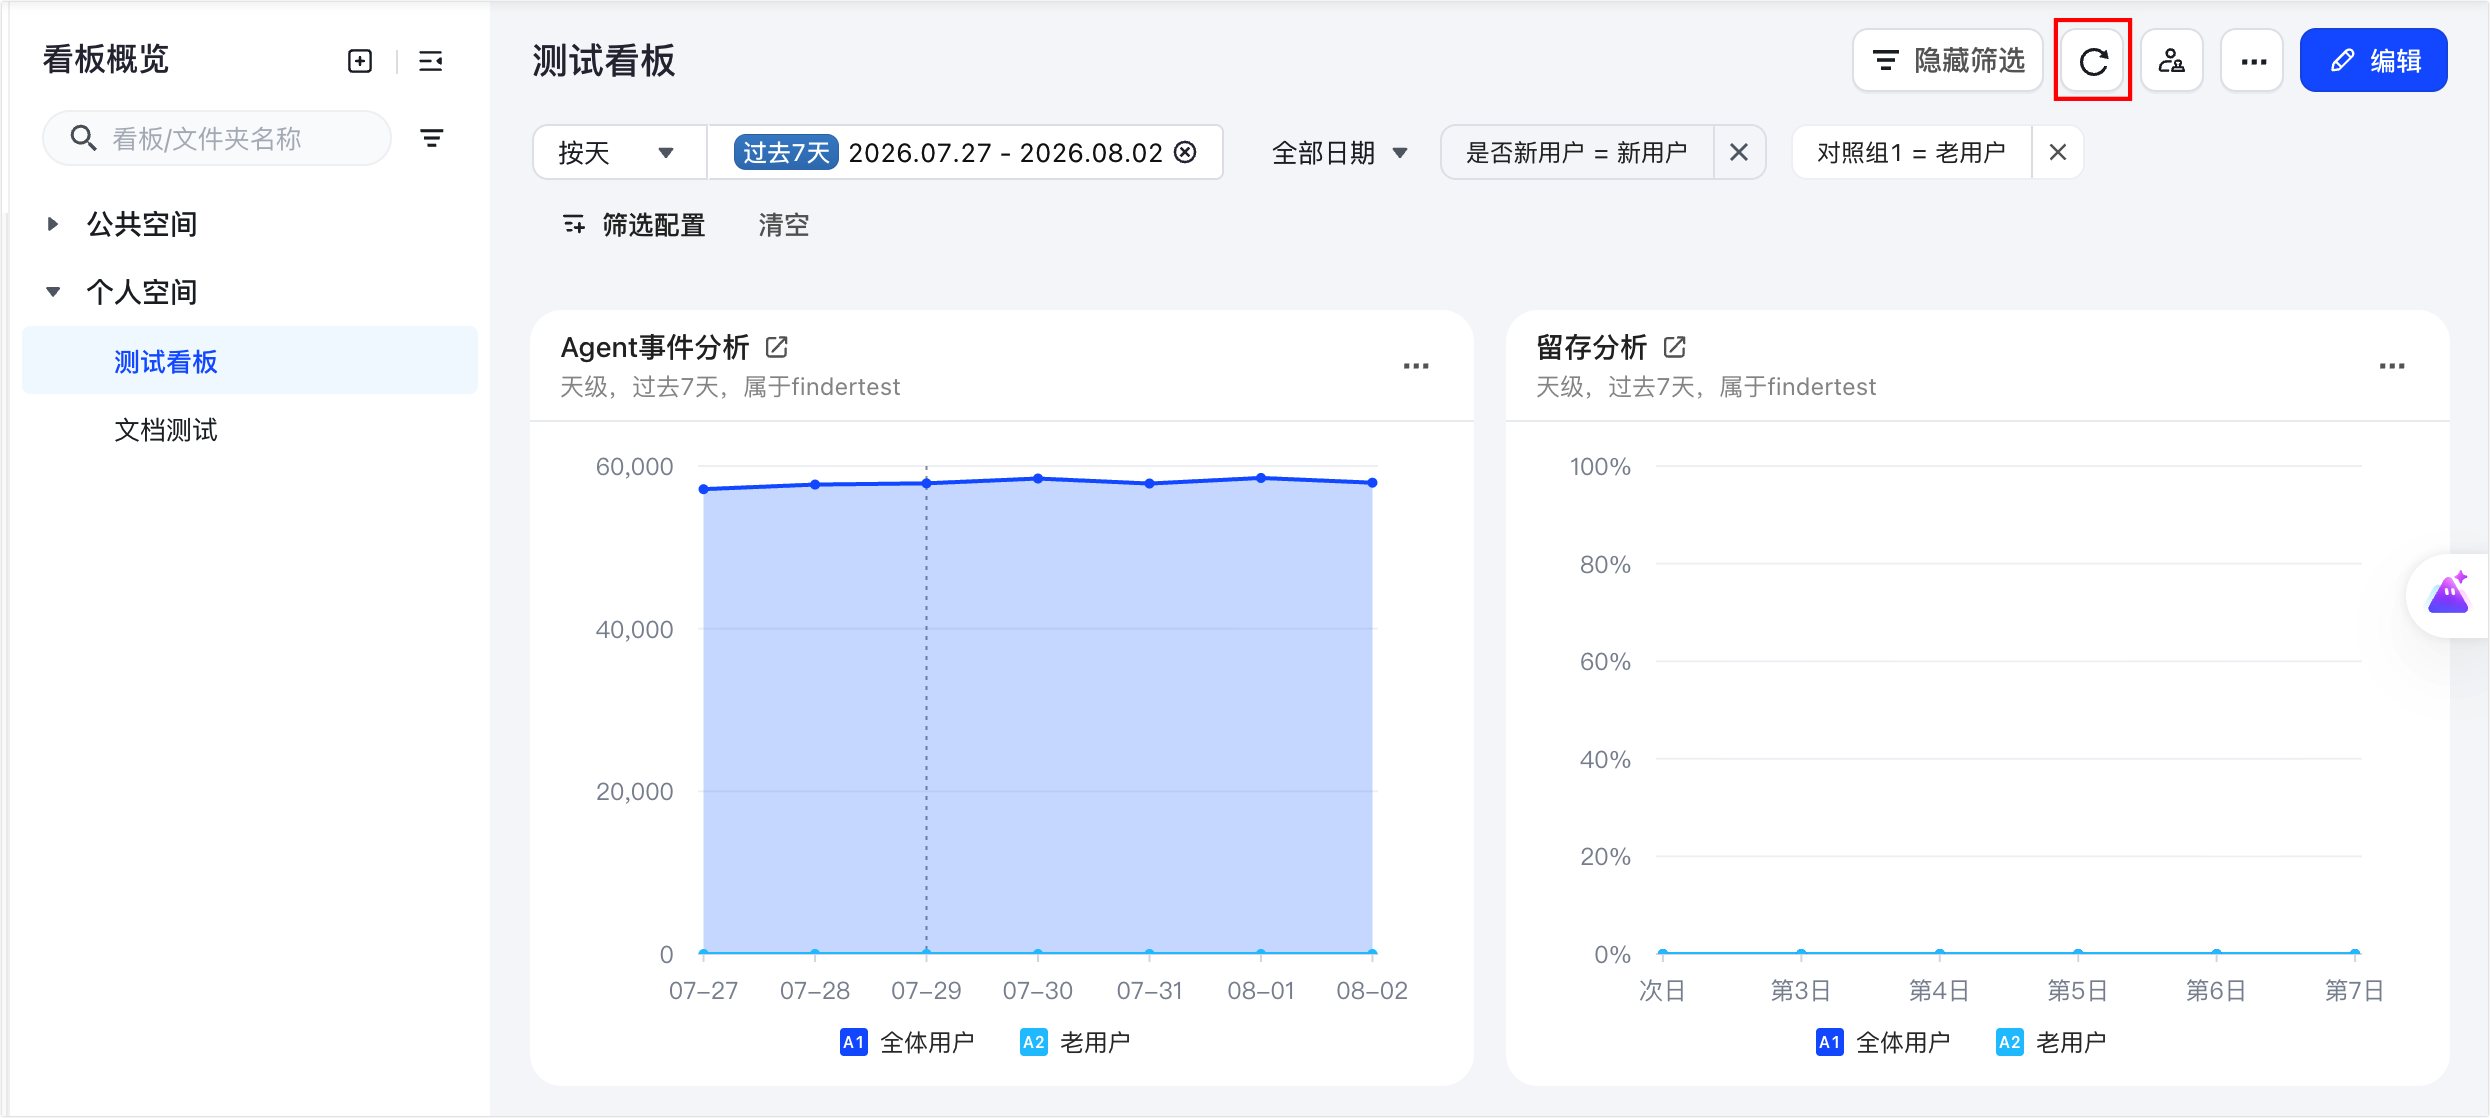Image resolution: width=2490 pixels, height=1118 pixels.
Task: Collapse the dashboard overview sidebar
Action: tap(431, 61)
